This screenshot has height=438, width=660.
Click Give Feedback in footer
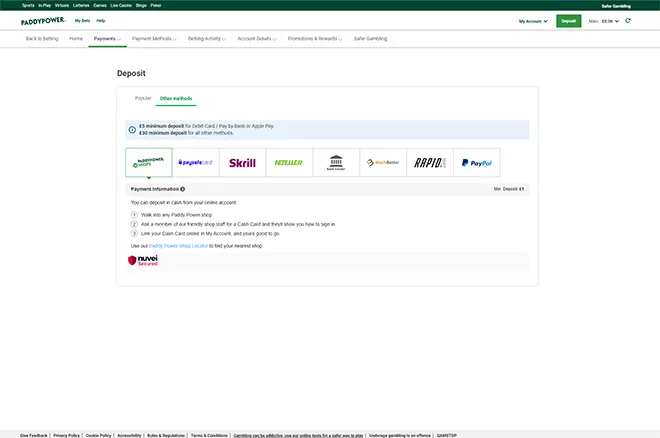tap(34, 435)
